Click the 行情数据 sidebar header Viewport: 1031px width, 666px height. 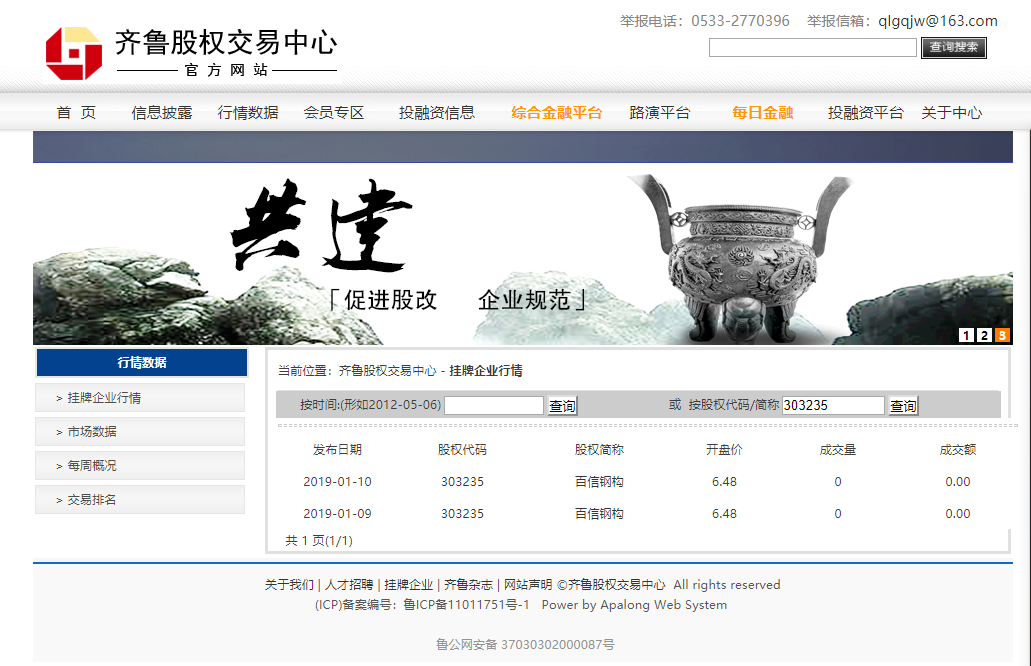pos(142,362)
